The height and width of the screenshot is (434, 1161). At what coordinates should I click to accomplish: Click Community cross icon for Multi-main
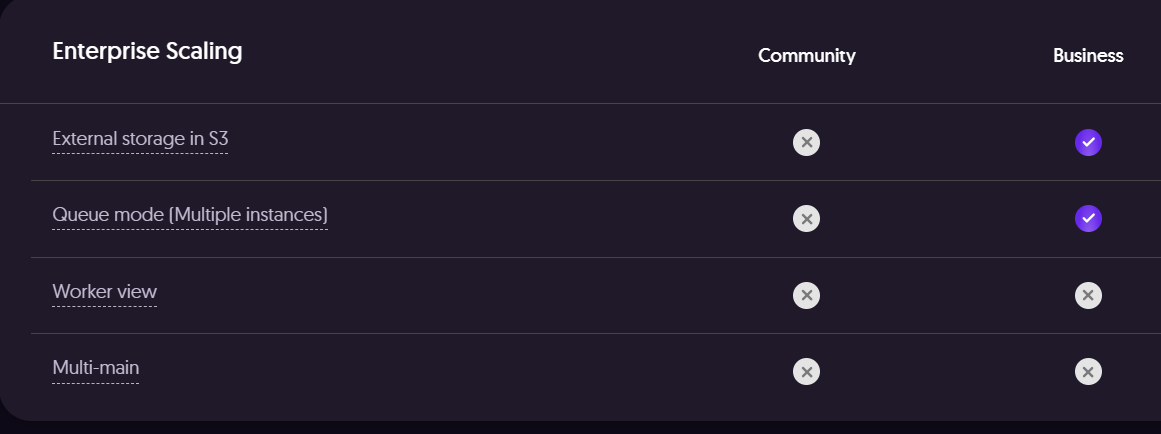pos(806,371)
